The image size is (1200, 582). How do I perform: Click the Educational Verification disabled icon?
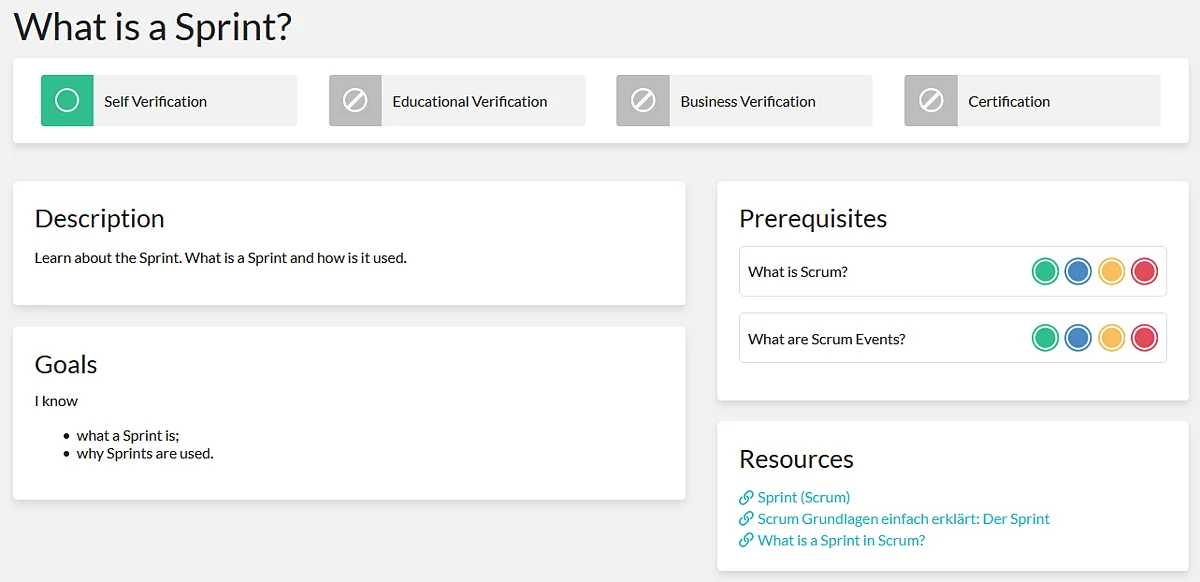(x=355, y=101)
